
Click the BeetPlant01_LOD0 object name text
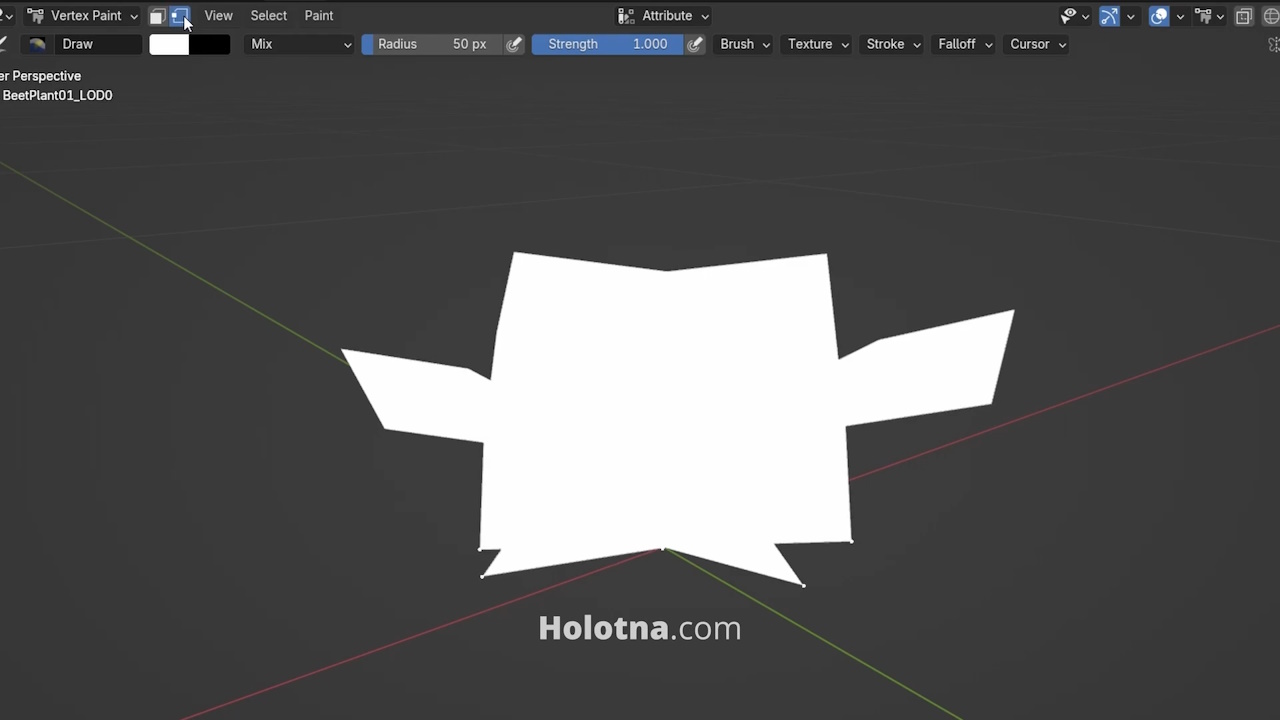57,96
